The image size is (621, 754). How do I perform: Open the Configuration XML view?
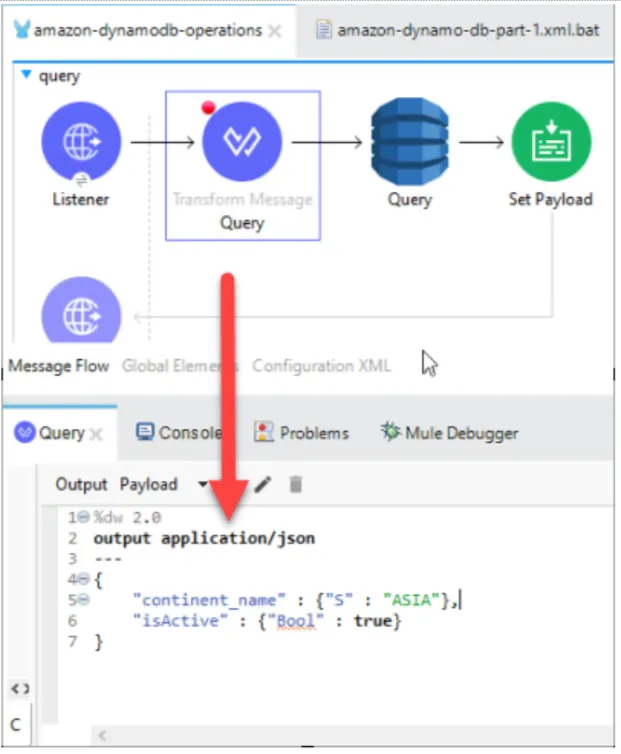coord(321,366)
